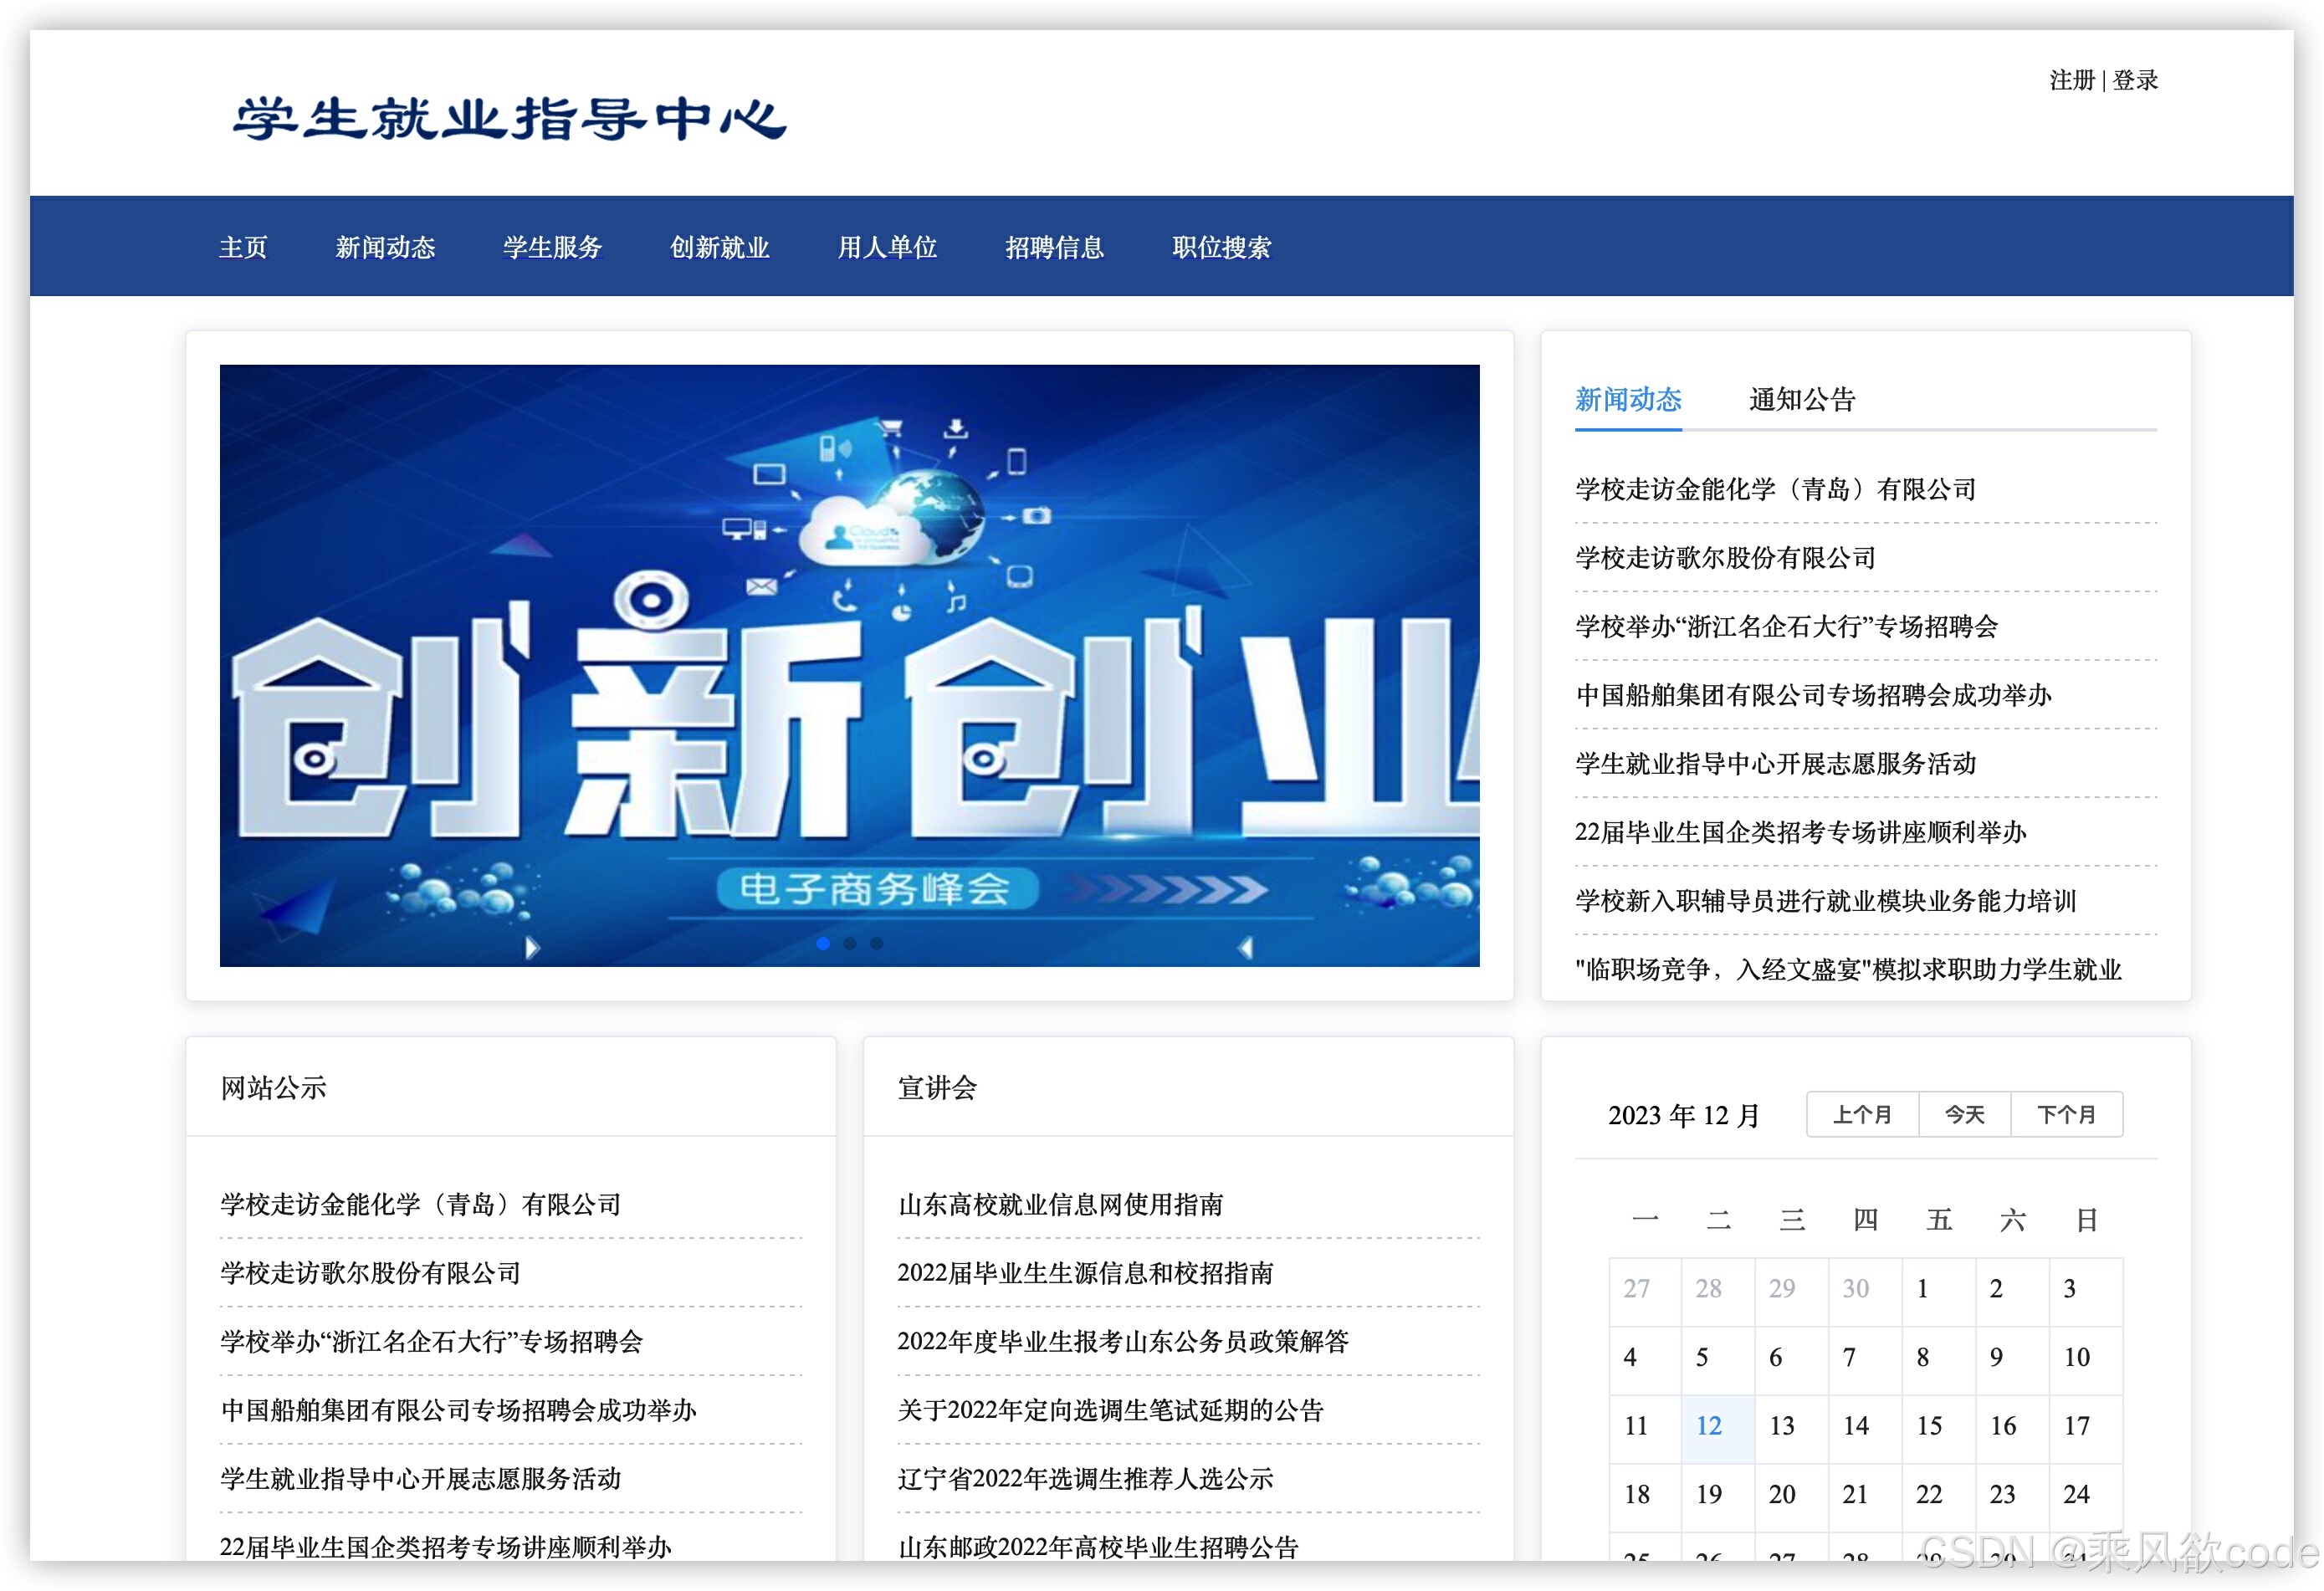
Task: Switch to the 新闻动态 tab
Action: point(1628,400)
